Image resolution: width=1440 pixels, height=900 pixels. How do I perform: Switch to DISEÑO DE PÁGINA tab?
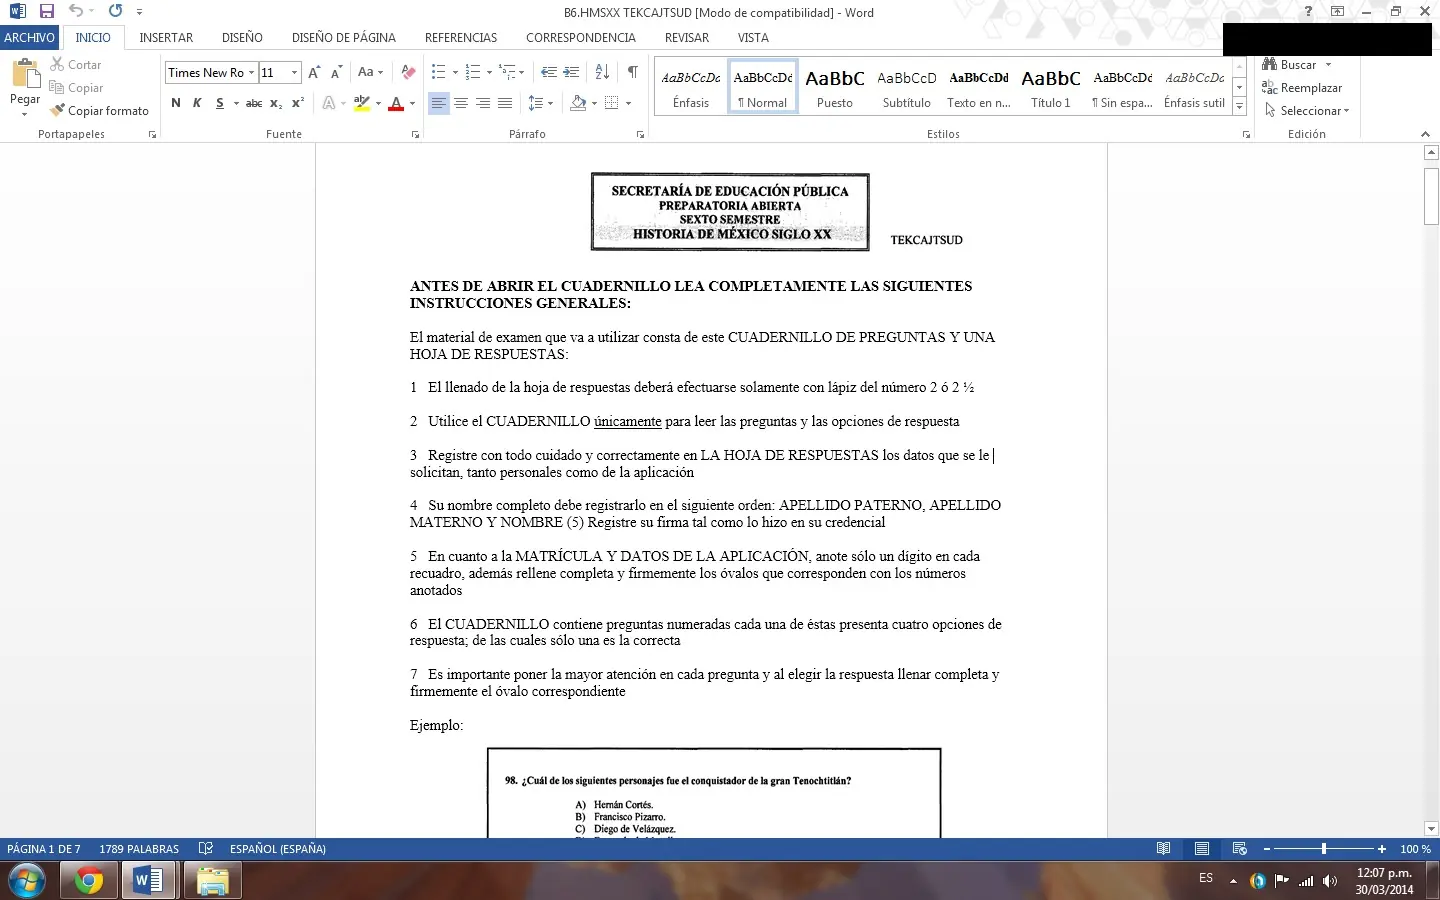point(343,38)
